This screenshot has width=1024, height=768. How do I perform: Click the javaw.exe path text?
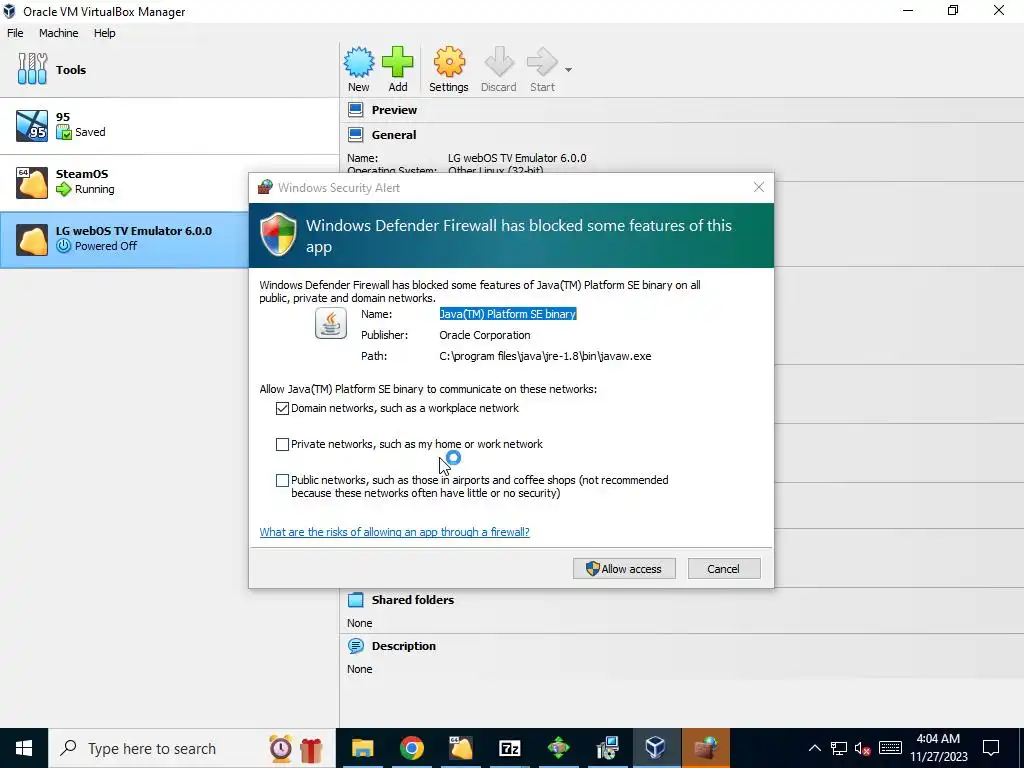545,356
